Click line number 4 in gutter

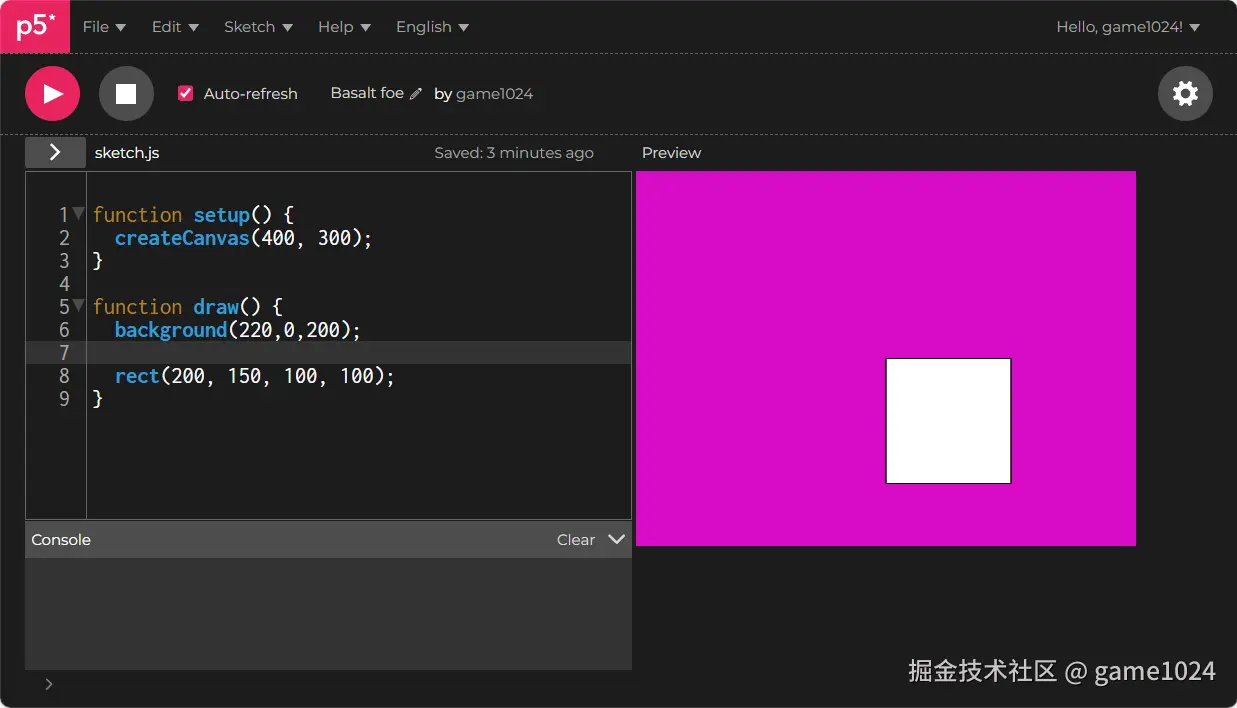pyautogui.click(x=64, y=284)
